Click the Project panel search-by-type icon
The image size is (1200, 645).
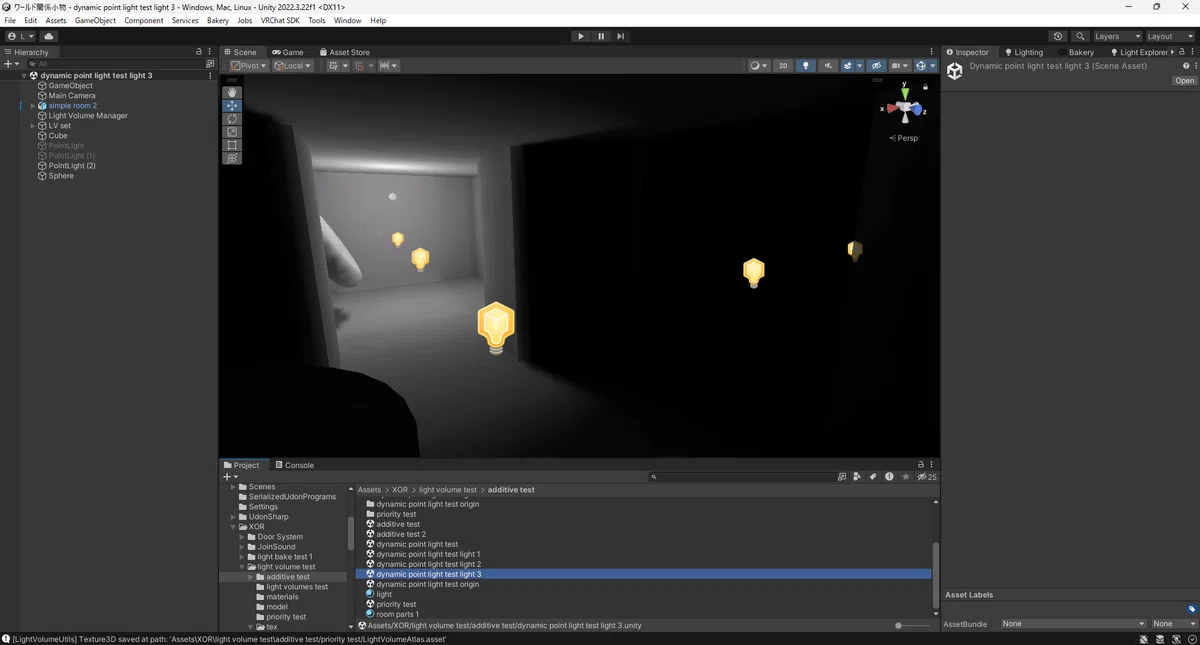pos(857,477)
